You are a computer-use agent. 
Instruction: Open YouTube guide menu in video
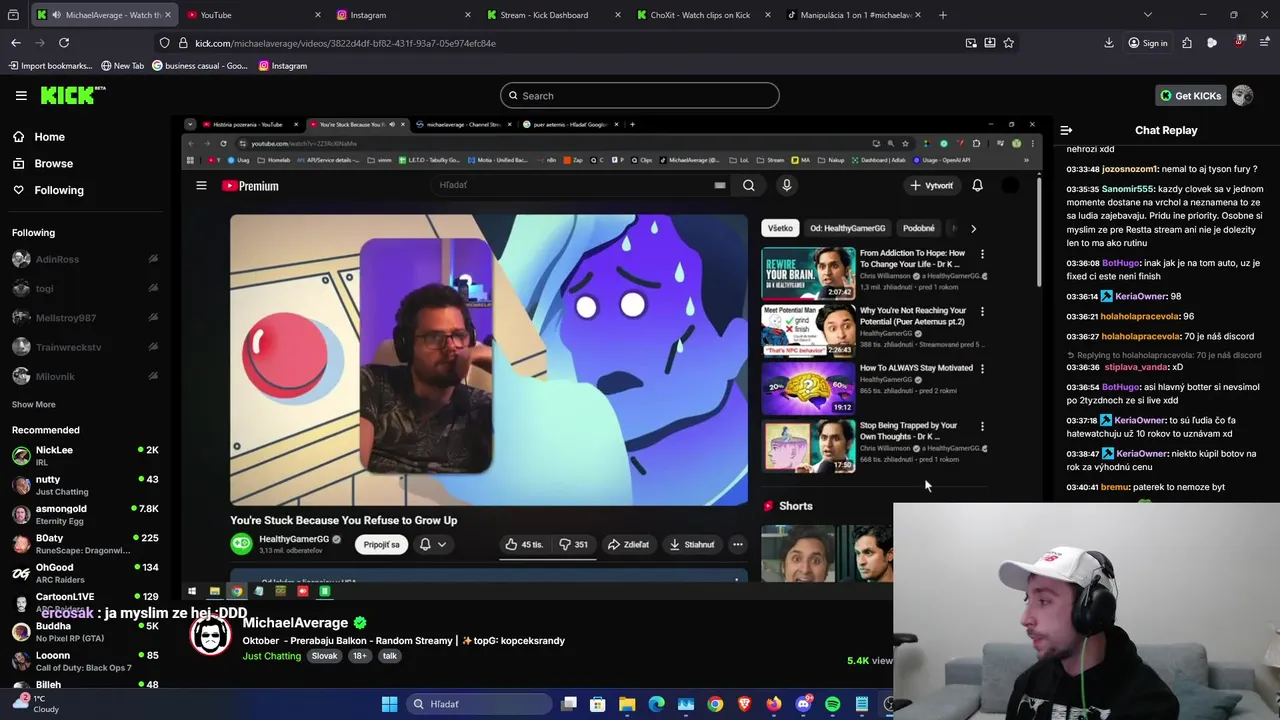pos(201,186)
